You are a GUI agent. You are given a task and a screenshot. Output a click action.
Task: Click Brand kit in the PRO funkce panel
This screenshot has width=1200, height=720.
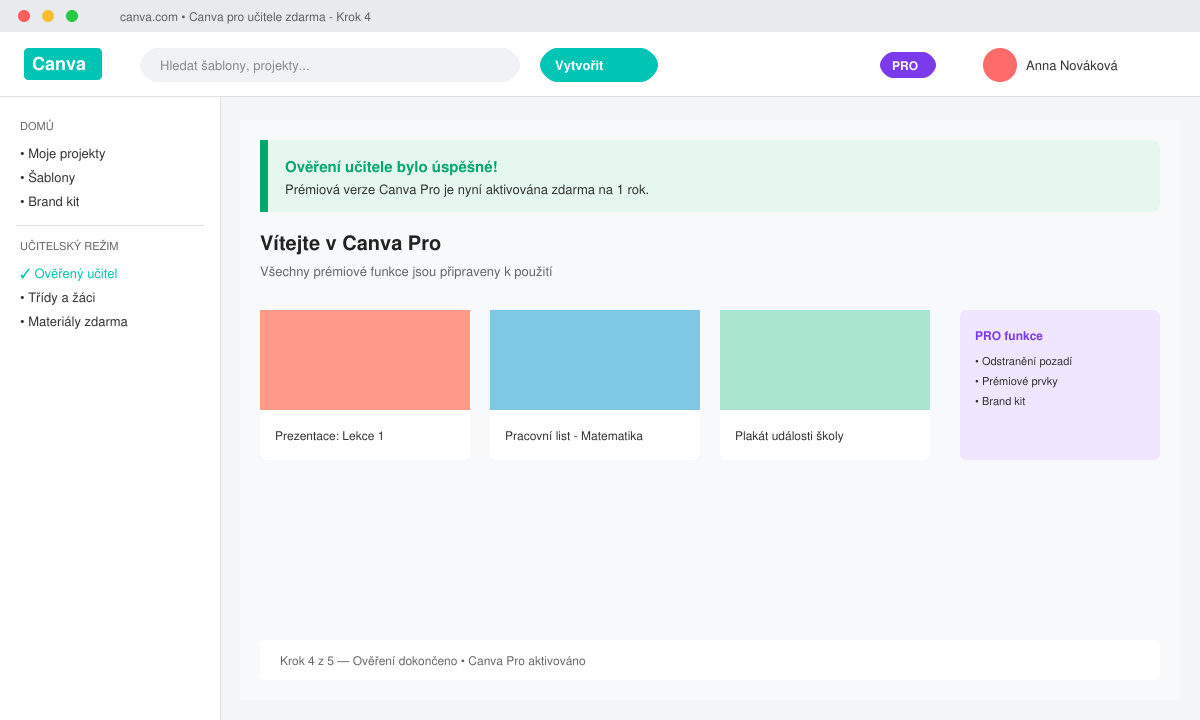tap(1000, 401)
